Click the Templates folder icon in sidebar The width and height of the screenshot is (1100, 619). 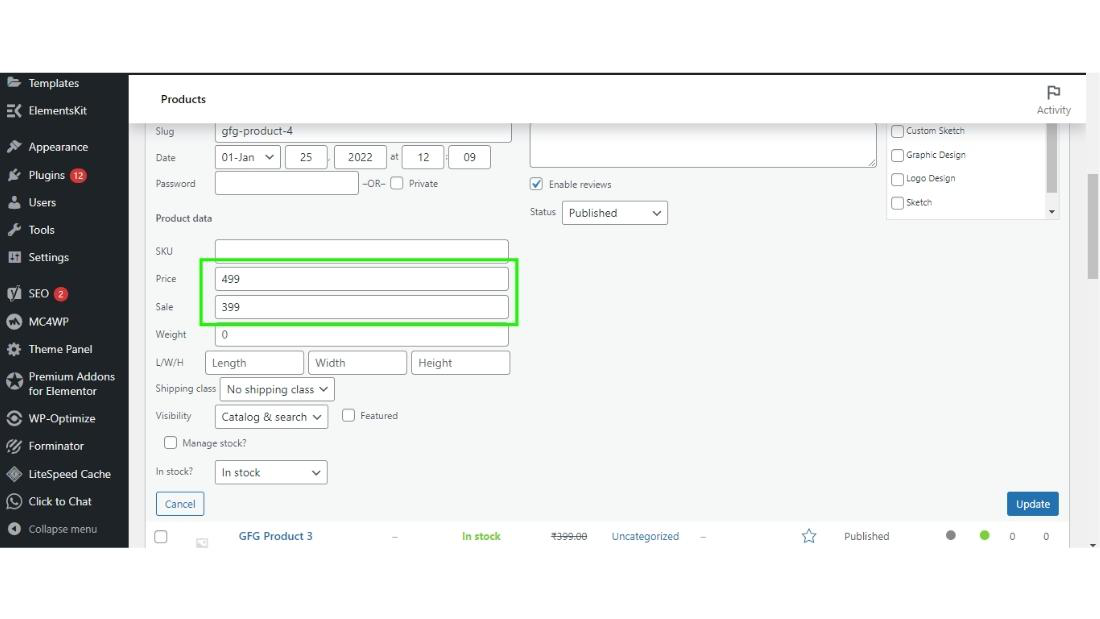coord(14,82)
